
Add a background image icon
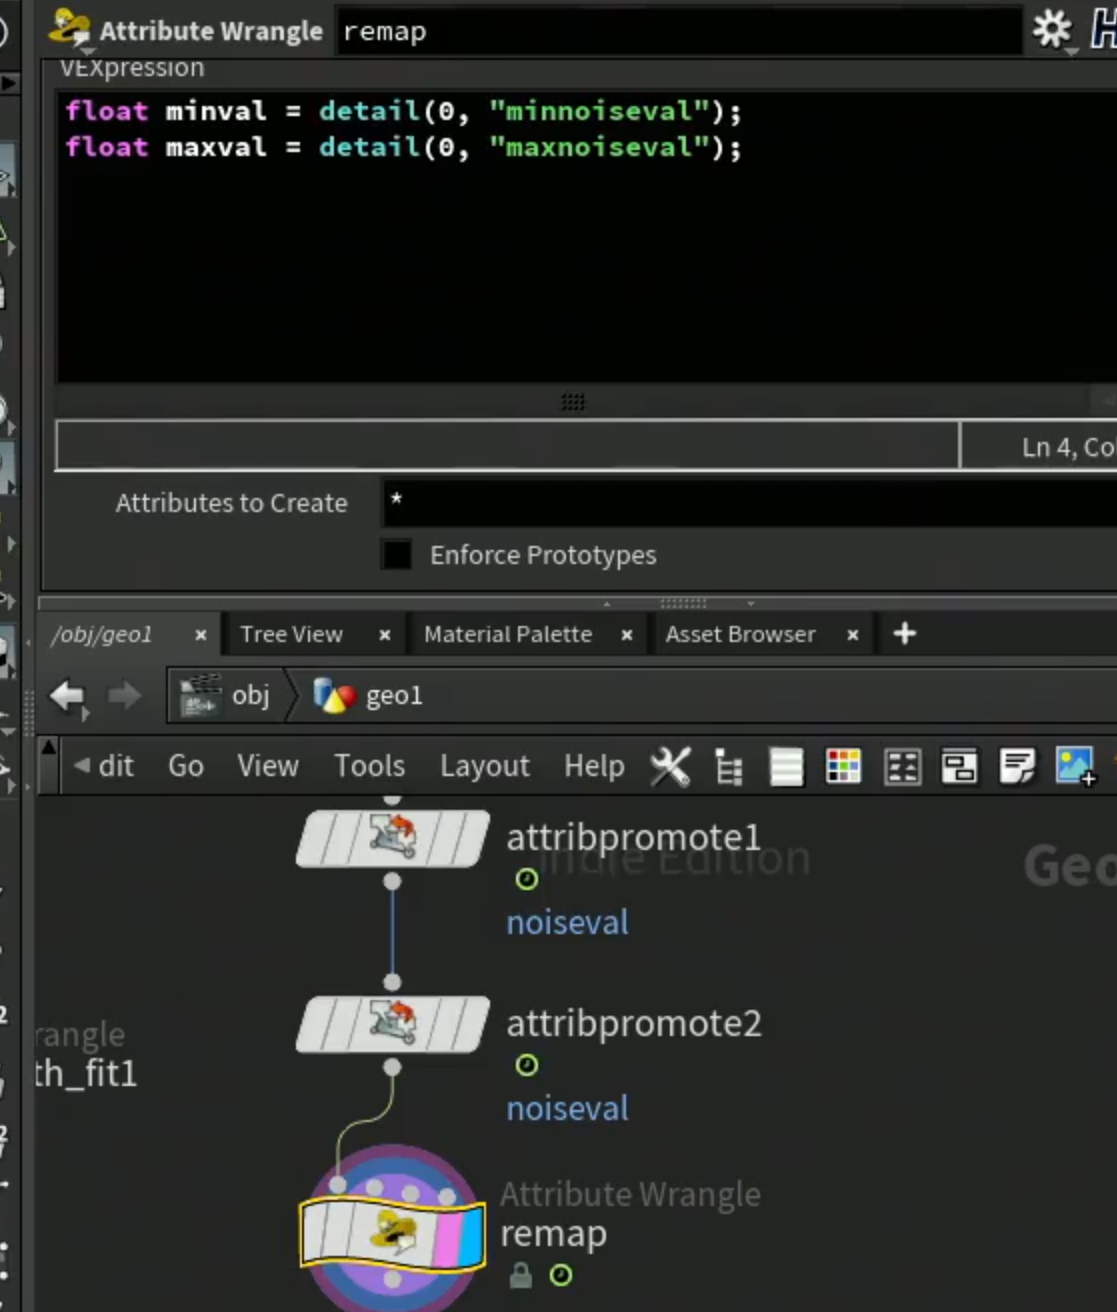[1076, 767]
